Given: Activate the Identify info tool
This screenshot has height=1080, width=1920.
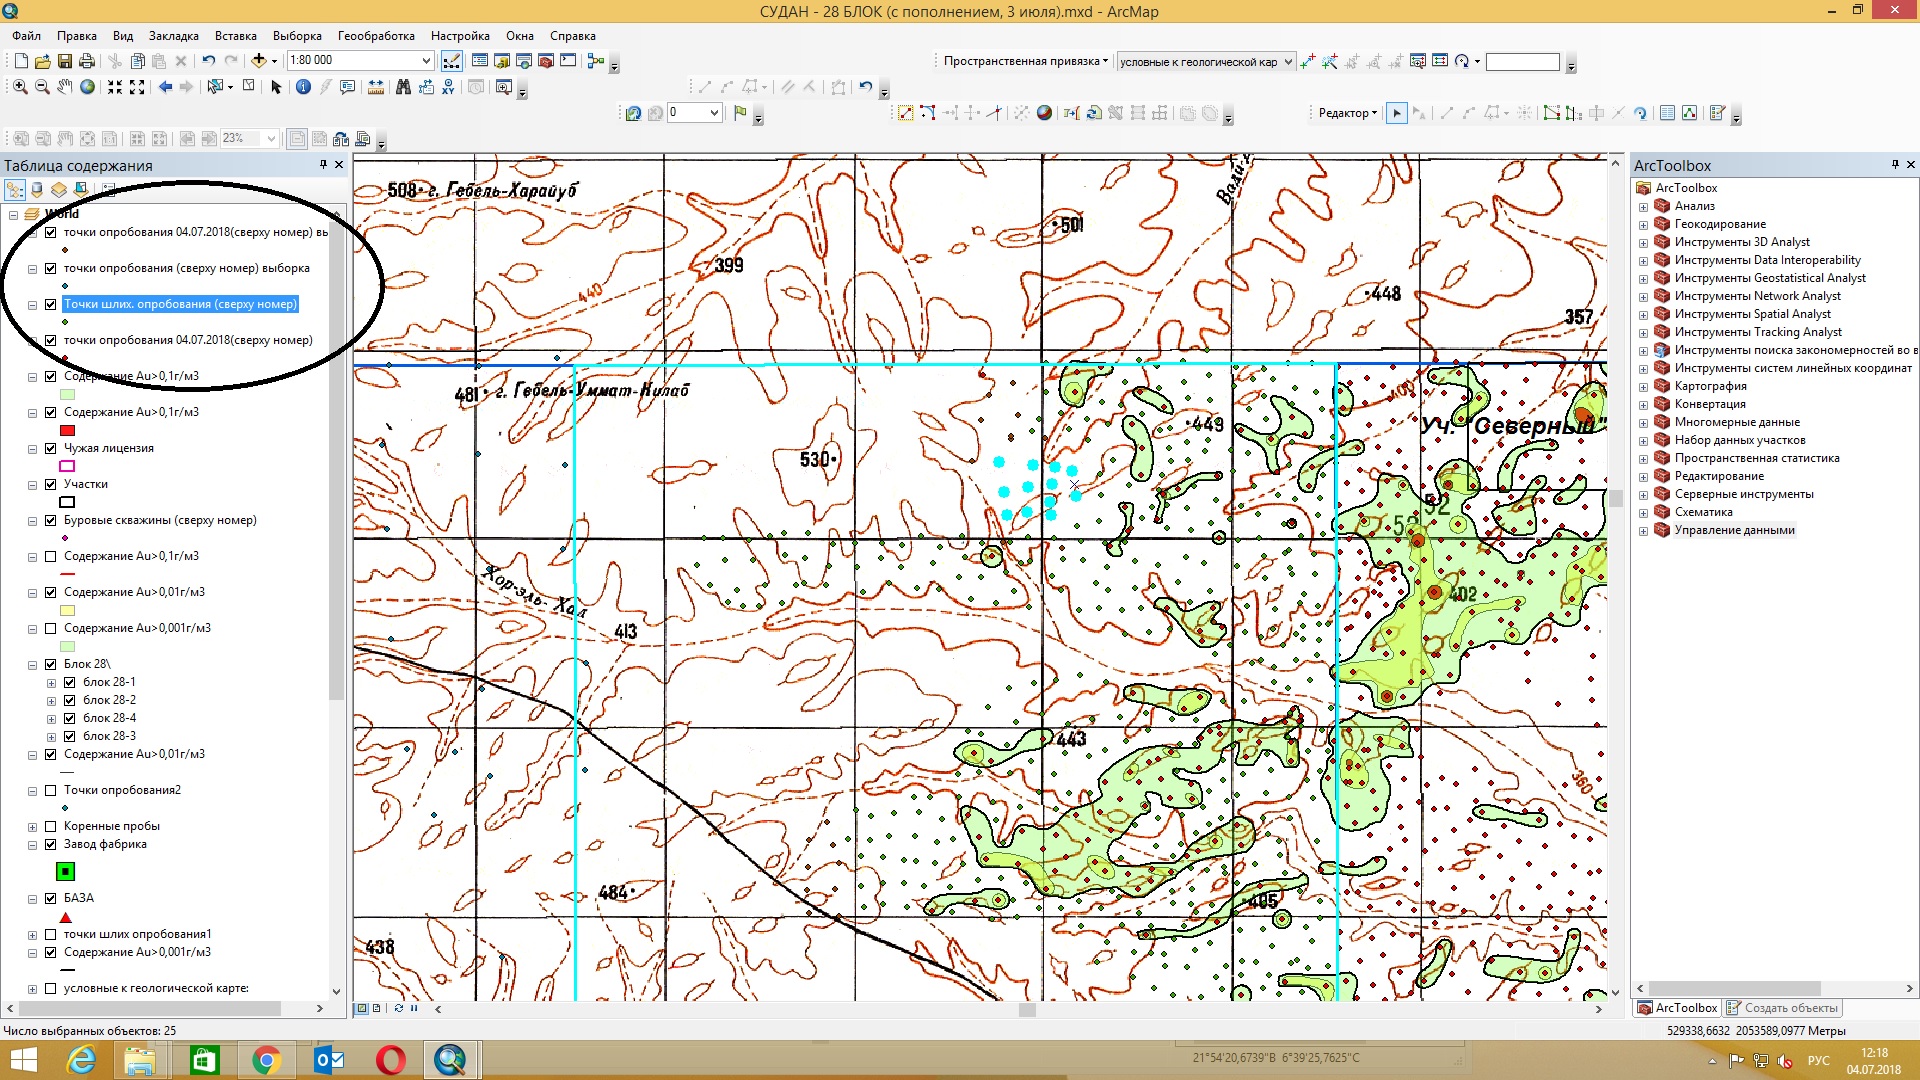Looking at the screenshot, I should tap(303, 87).
